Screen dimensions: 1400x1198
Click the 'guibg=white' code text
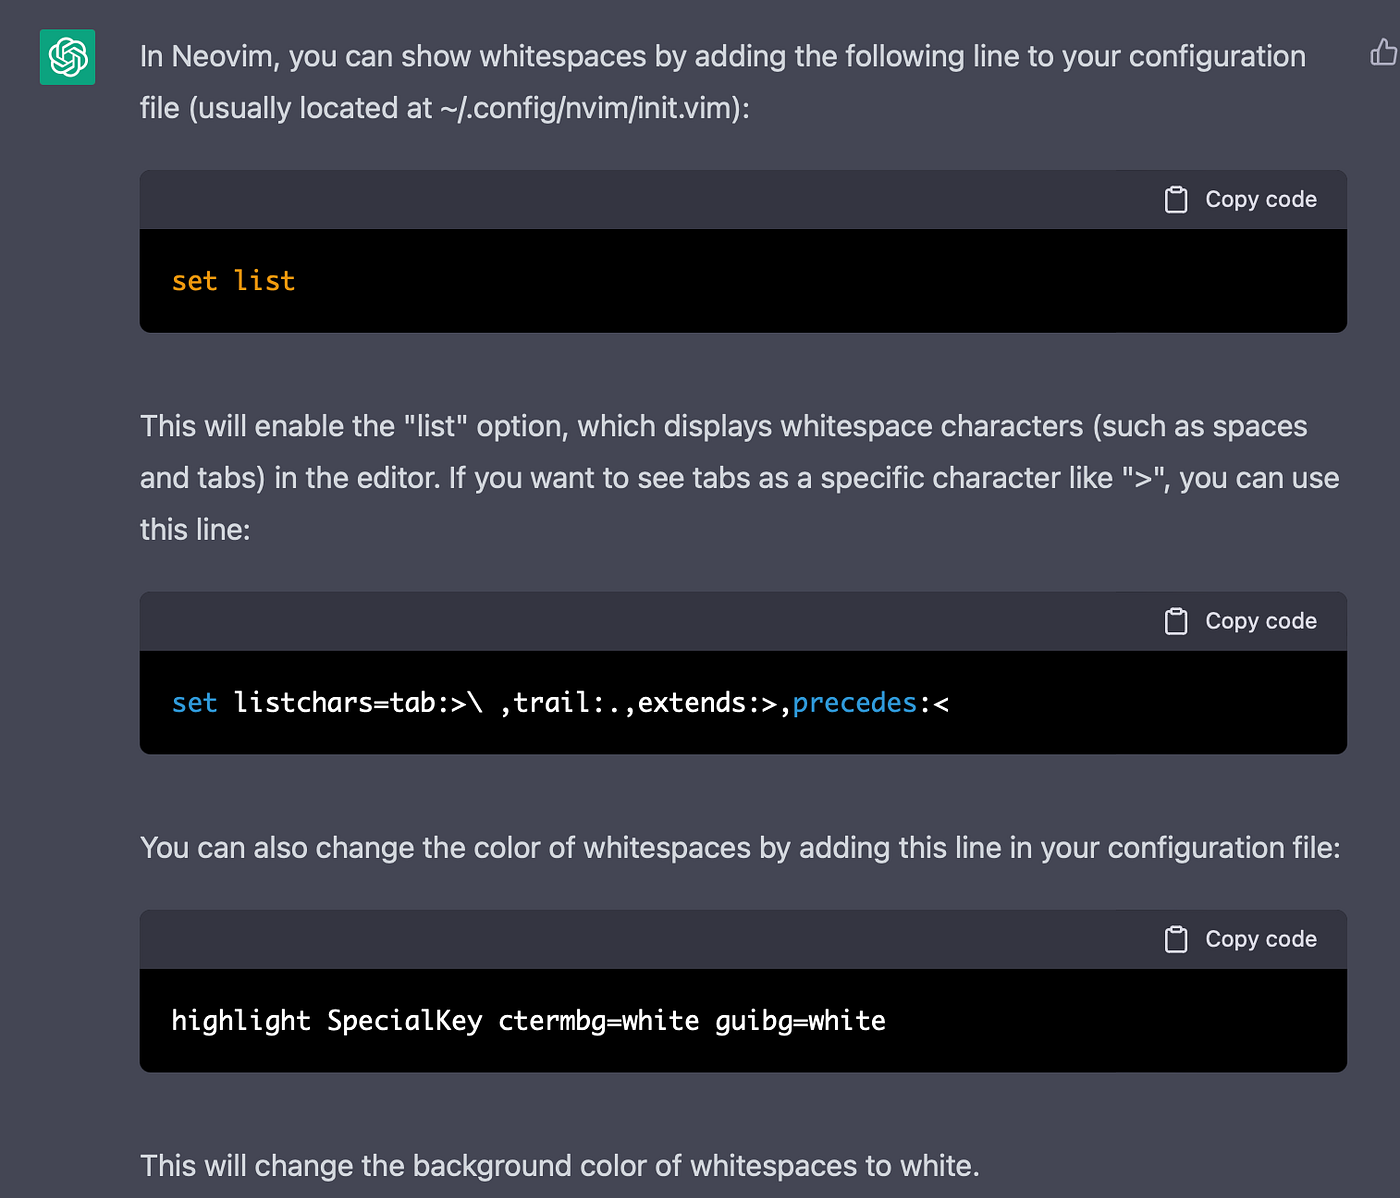(x=800, y=1021)
